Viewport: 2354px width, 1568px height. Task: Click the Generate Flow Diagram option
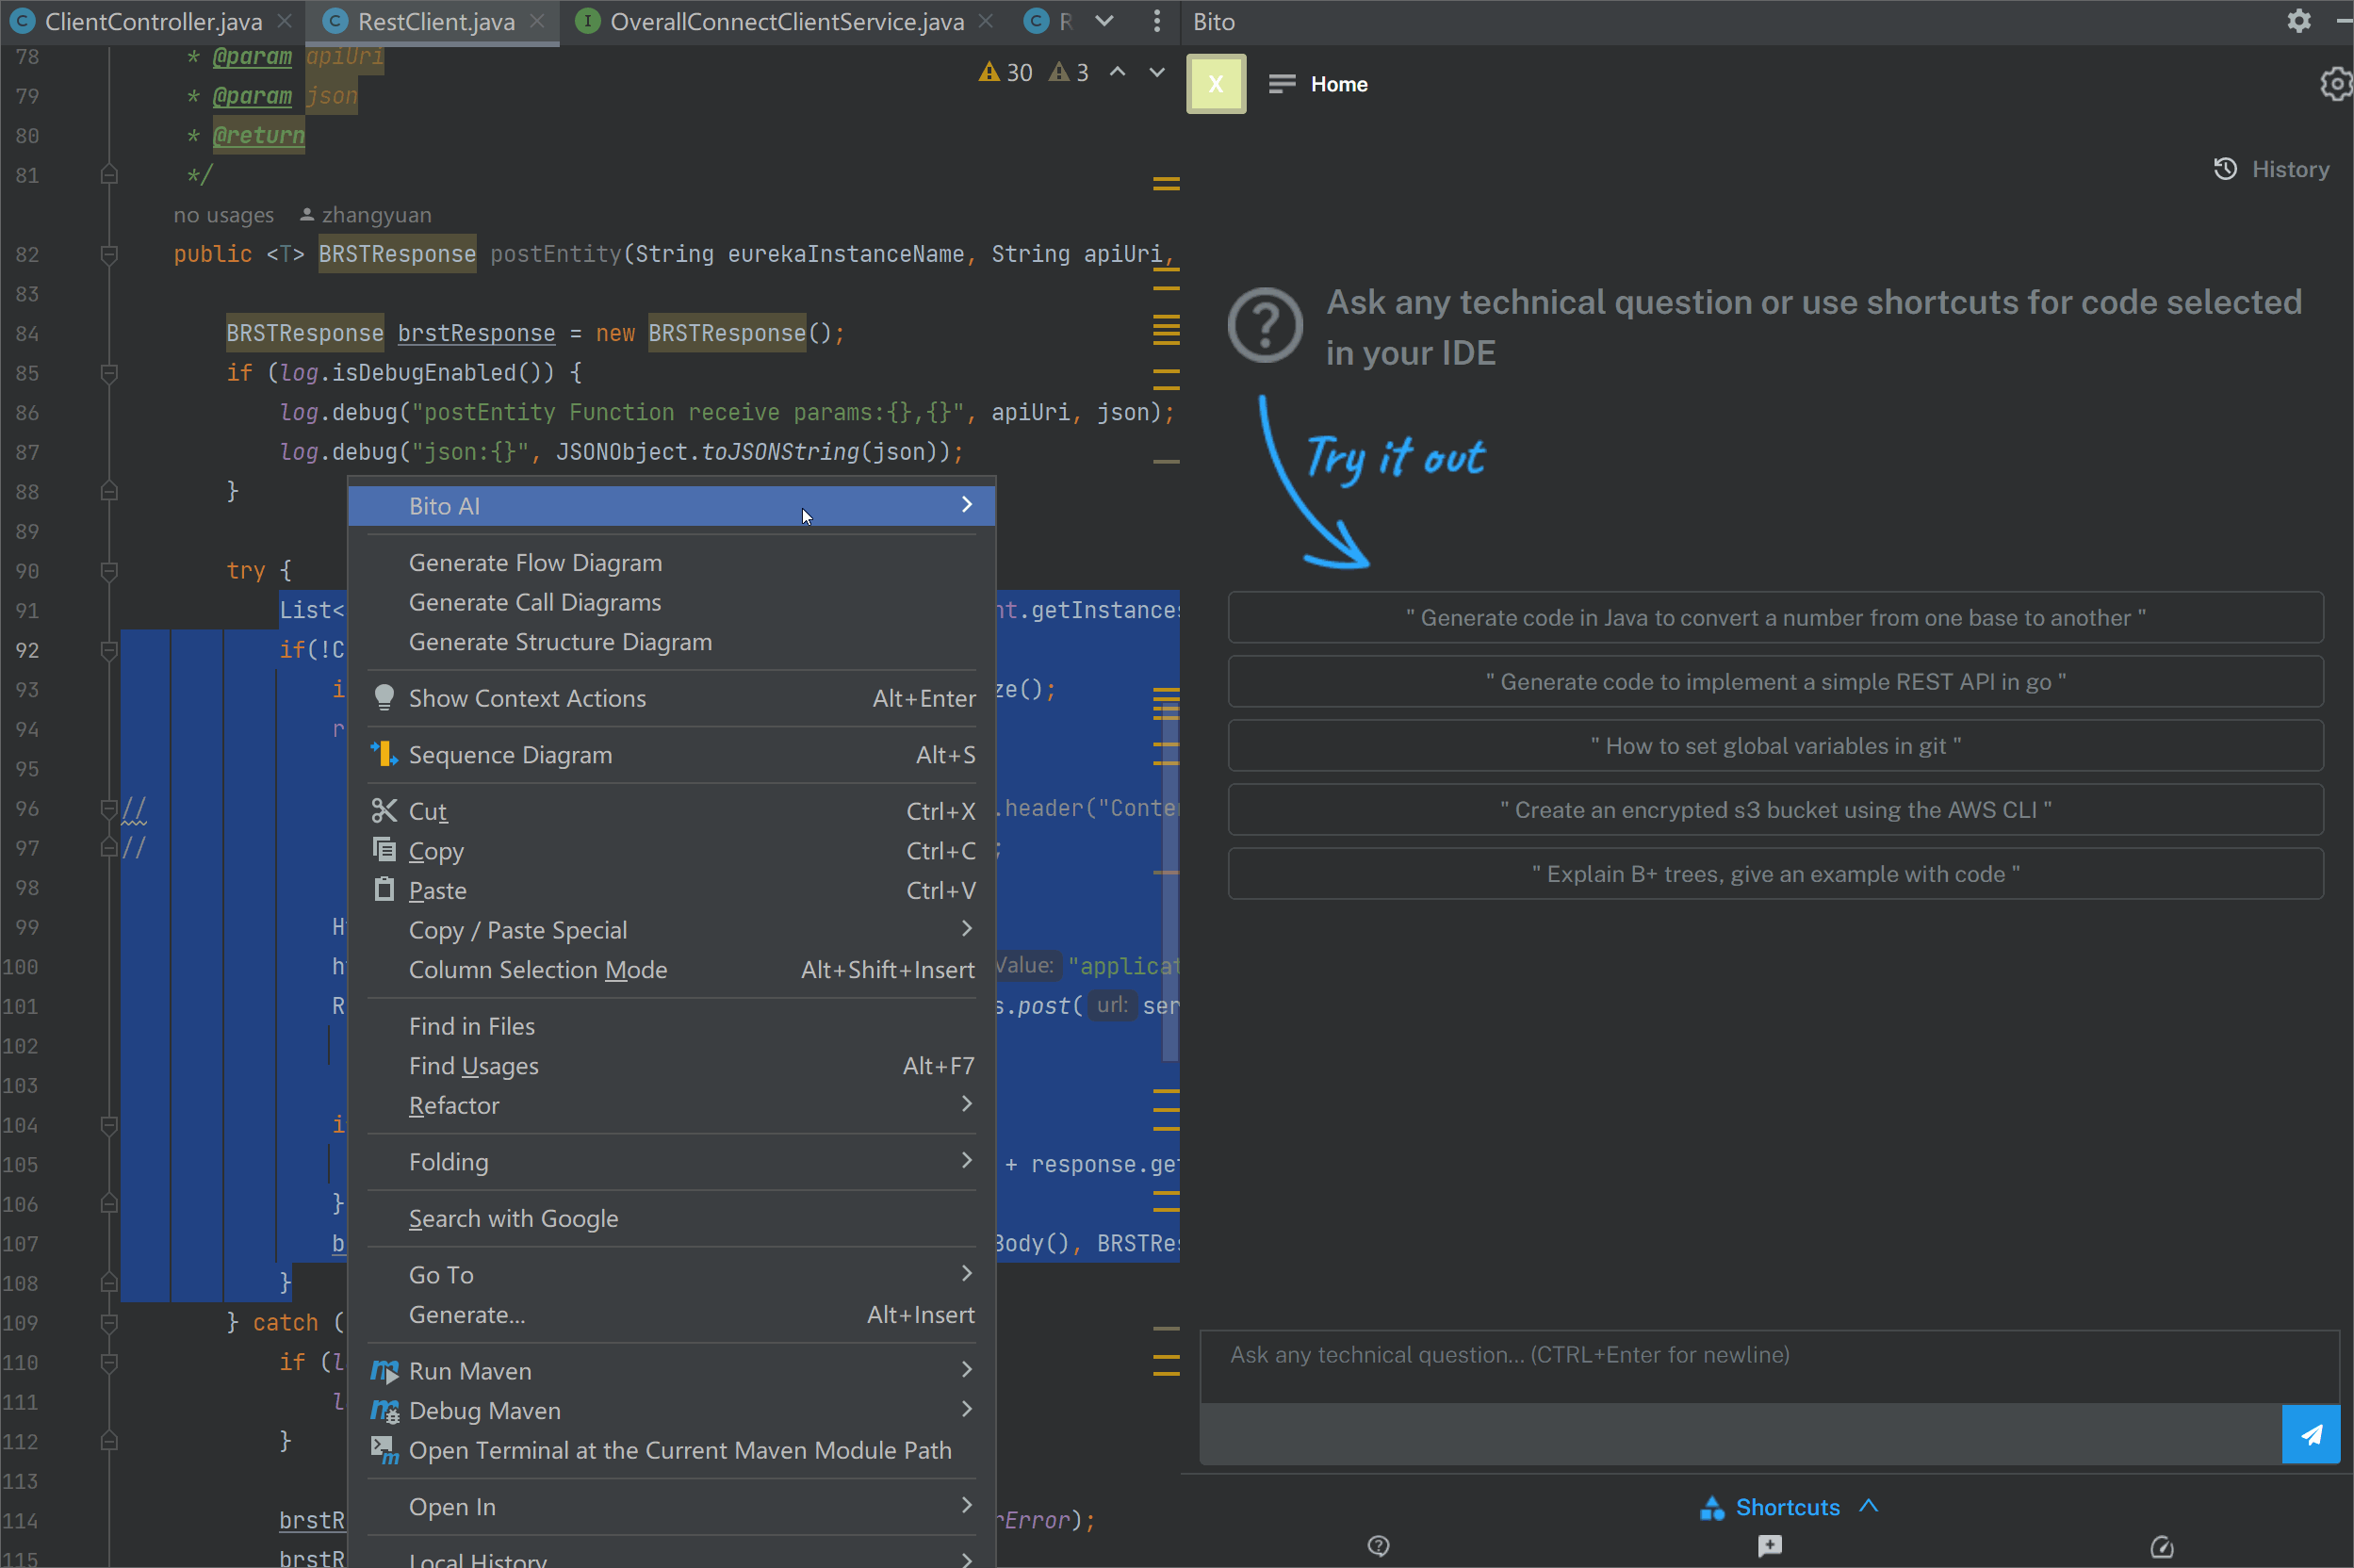click(533, 562)
